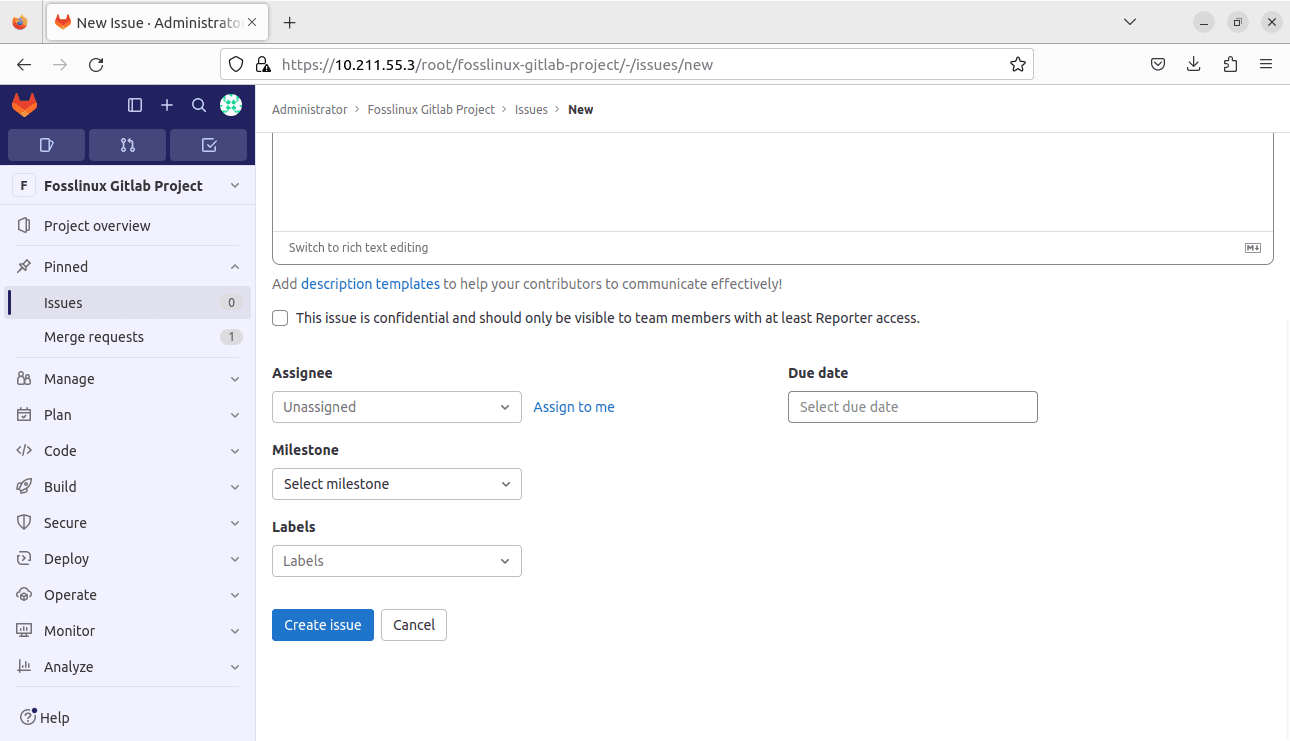
Task: Open the Merge requests sidebar item
Action: (x=128, y=337)
